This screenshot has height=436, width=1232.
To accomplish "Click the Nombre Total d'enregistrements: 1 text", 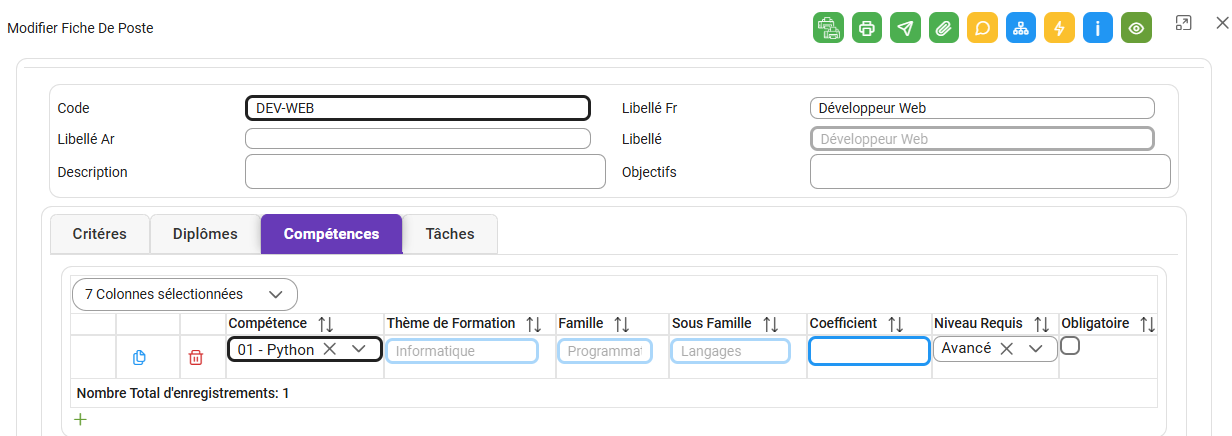I will 183,393.
